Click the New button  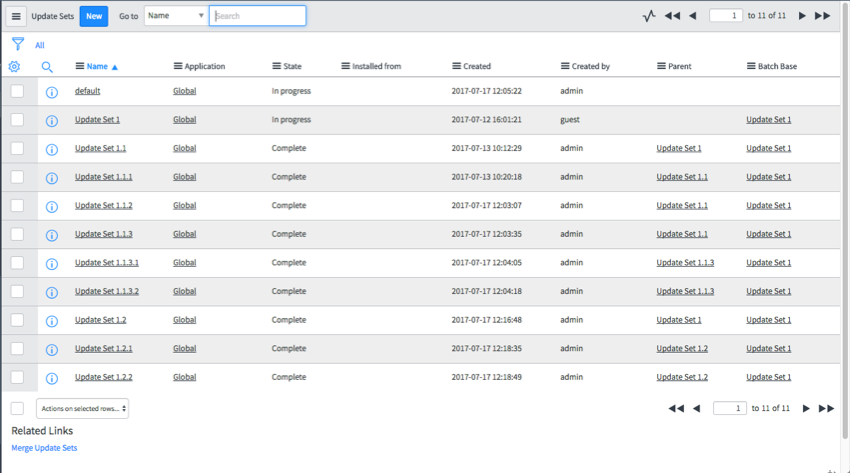pos(94,16)
